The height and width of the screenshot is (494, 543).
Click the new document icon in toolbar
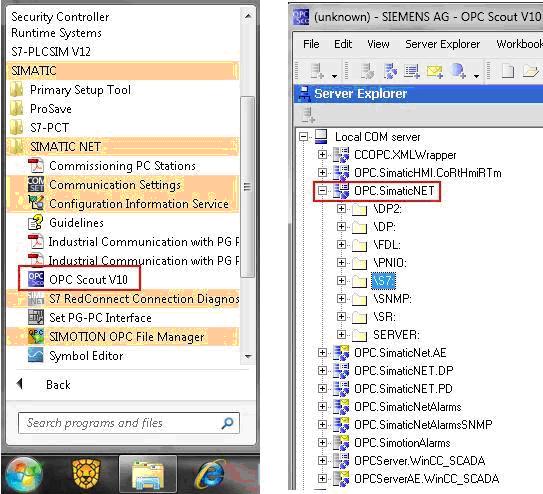click(507, 71)
